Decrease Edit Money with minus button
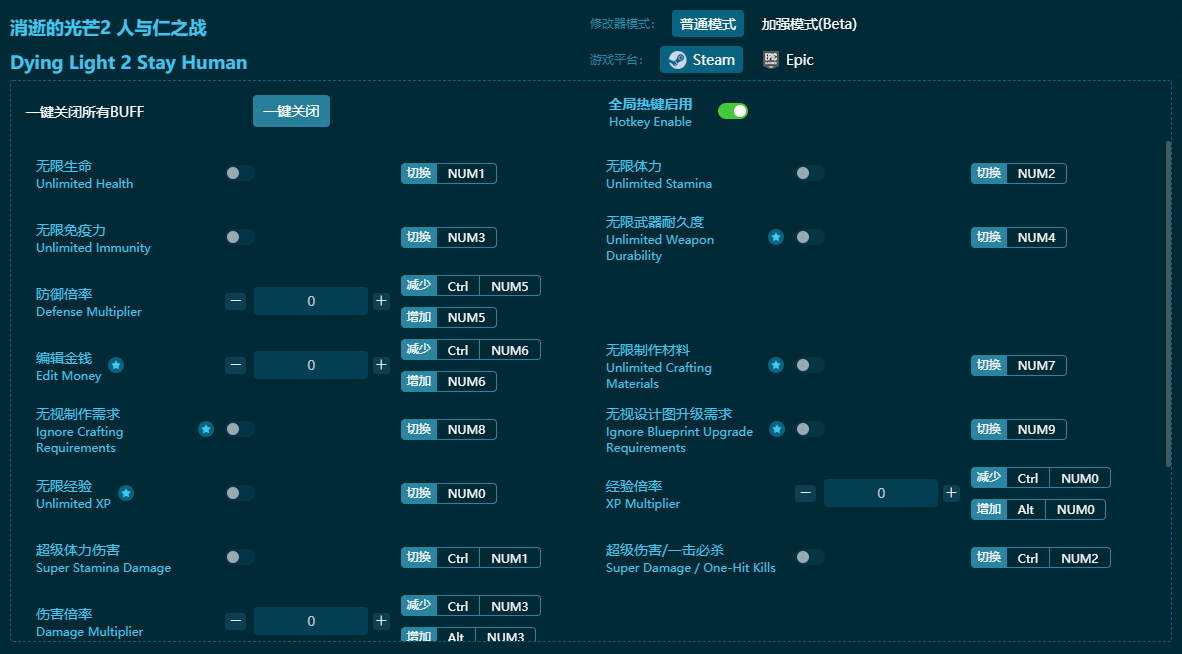The height and width of the screenshot is (654, 1182). [236, 365]
